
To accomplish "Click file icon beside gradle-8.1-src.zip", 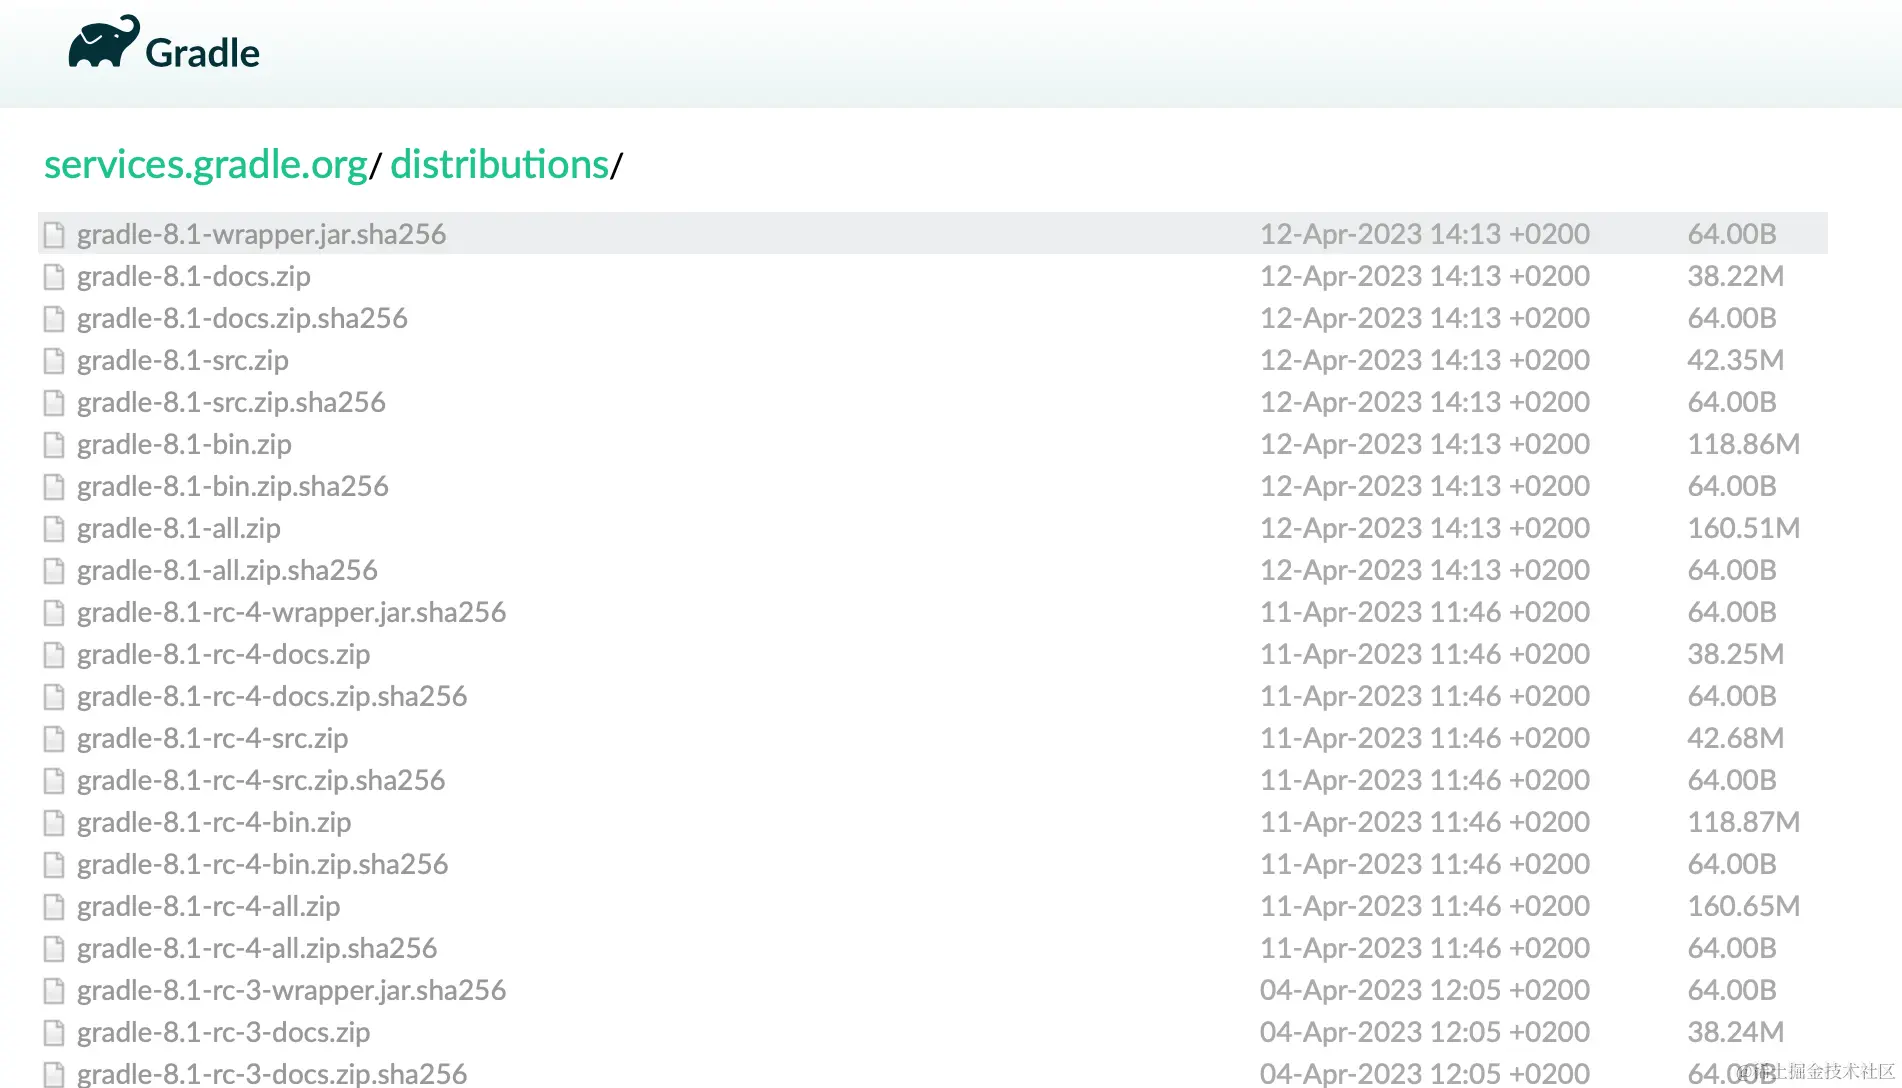I will (54, 360).
